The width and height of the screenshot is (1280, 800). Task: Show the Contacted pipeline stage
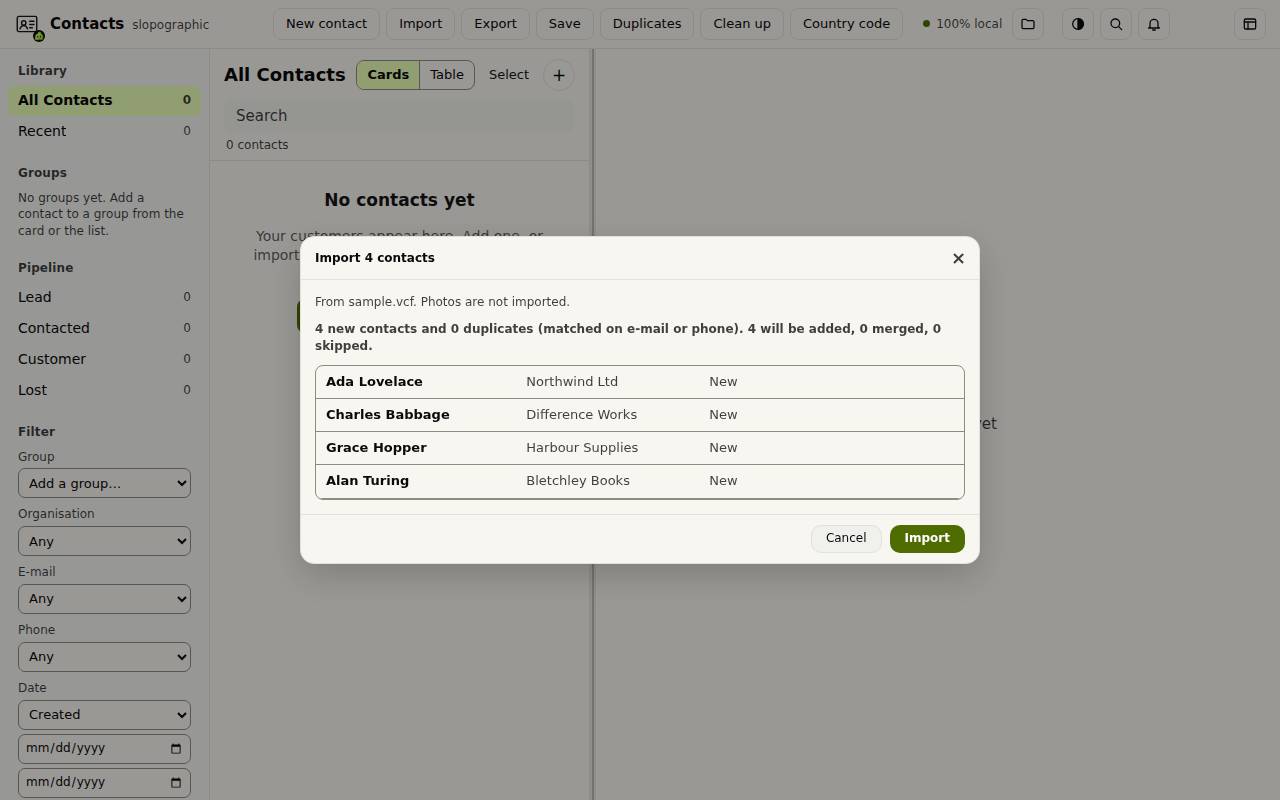pos(104,328)
